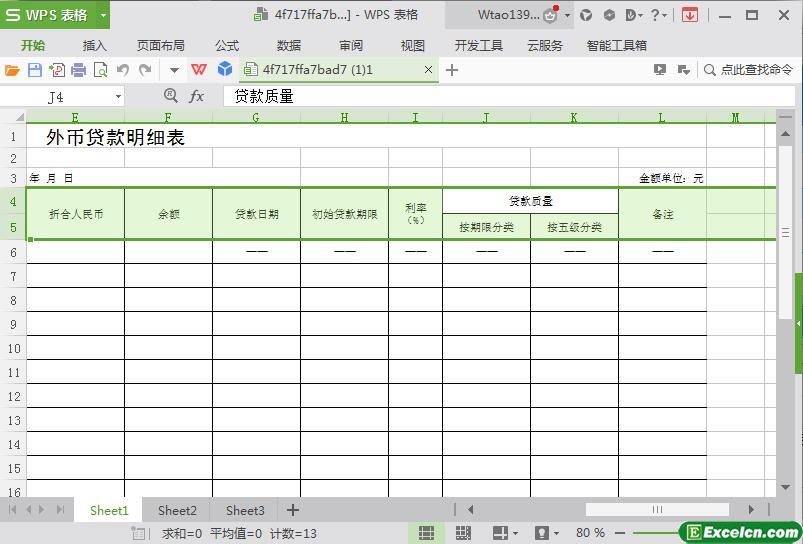Add a new sheet with plus button
The height and width of the screenshot is (544, 803).
tap(292, 510)
